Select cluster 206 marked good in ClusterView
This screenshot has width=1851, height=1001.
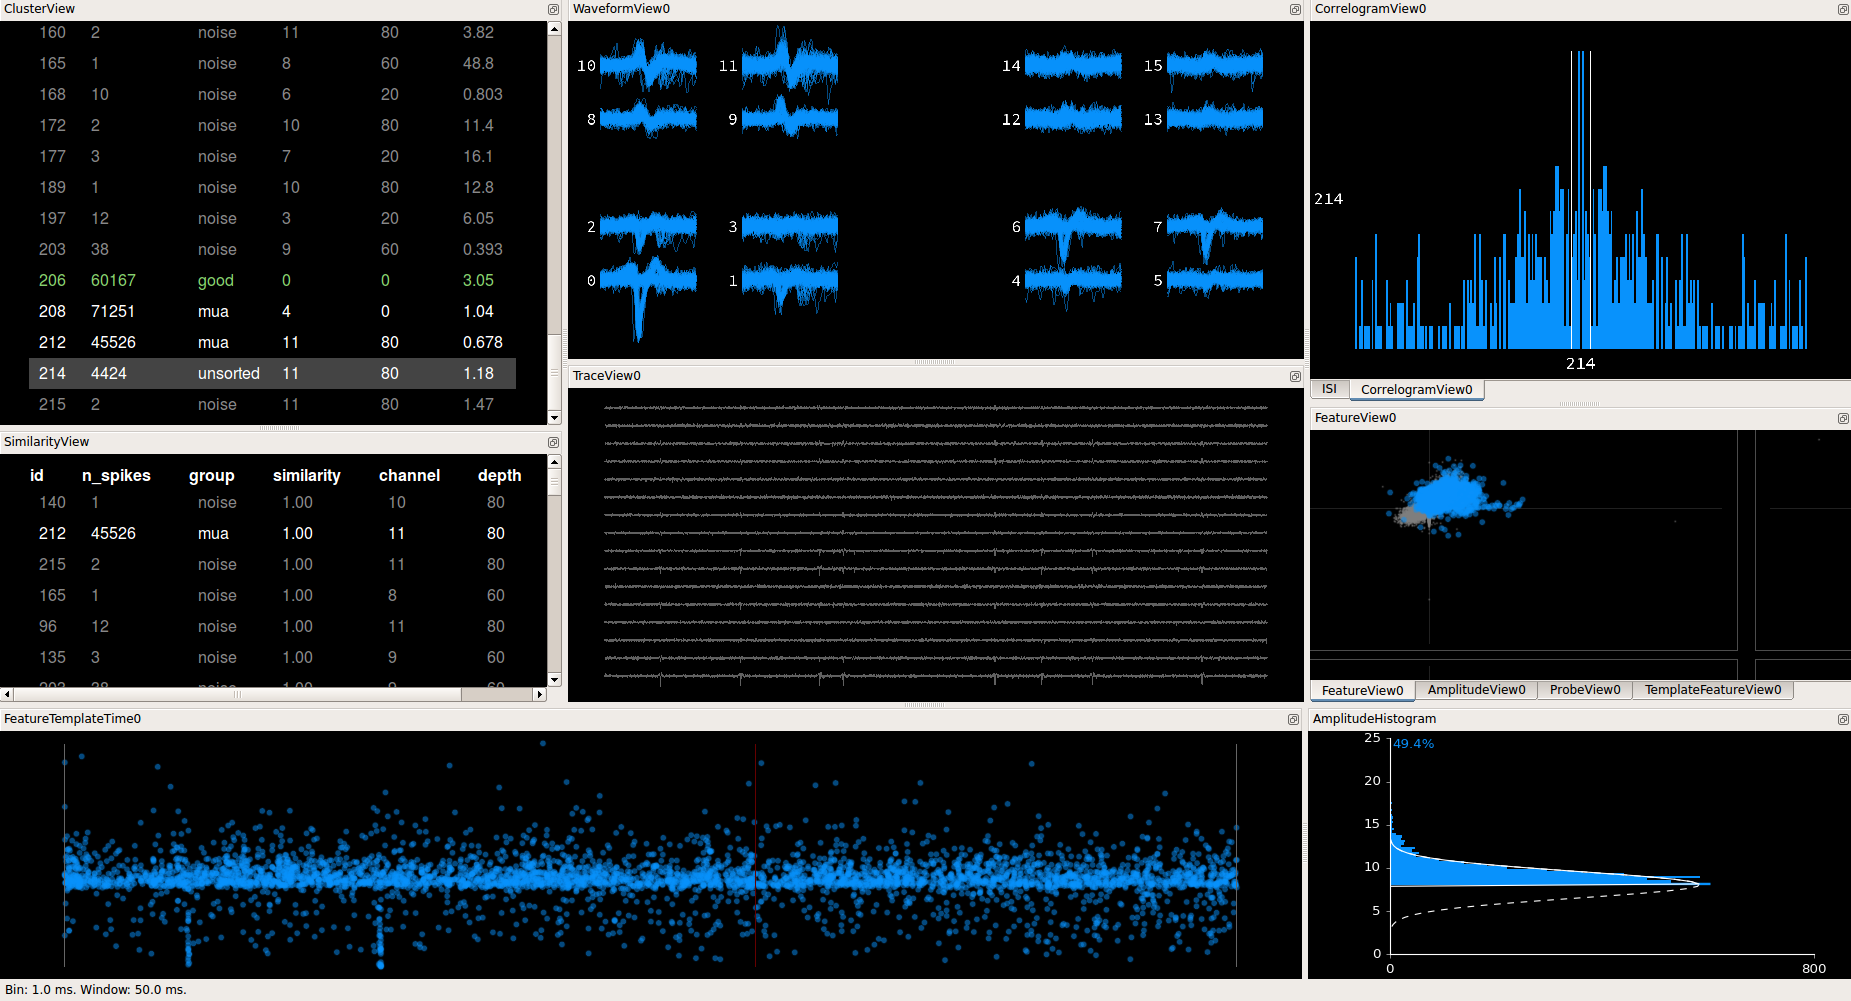coord(200,280)
